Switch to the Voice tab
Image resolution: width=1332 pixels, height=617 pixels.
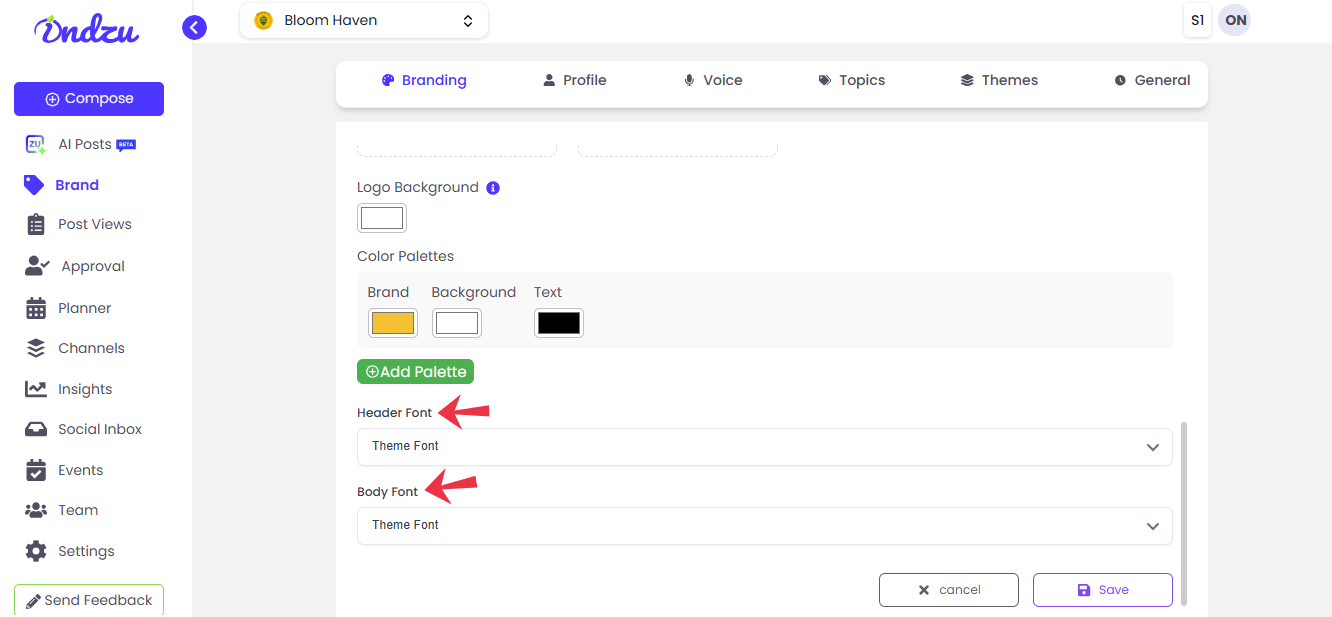[x=712, y=80]
